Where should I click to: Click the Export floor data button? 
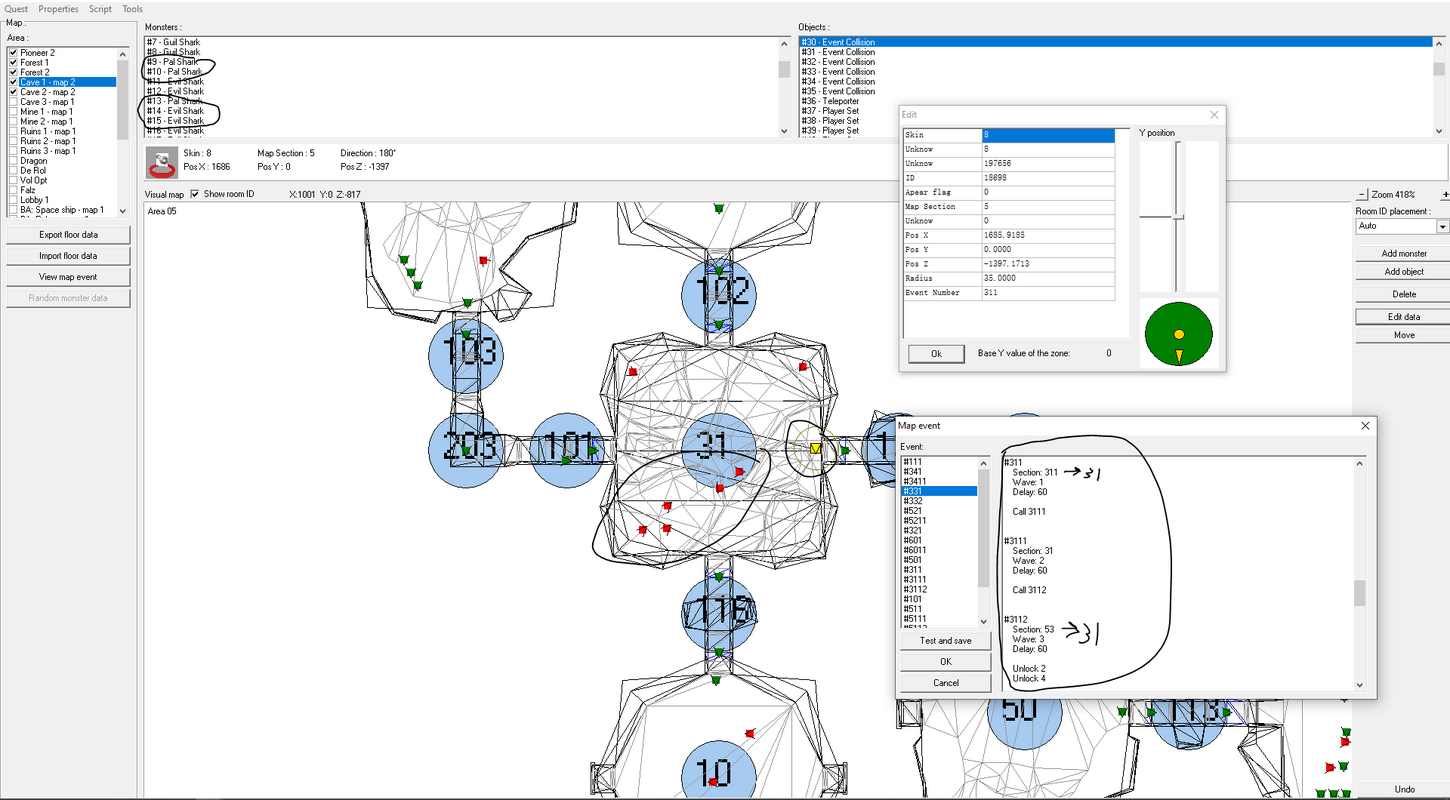click(x=68, y=235)
